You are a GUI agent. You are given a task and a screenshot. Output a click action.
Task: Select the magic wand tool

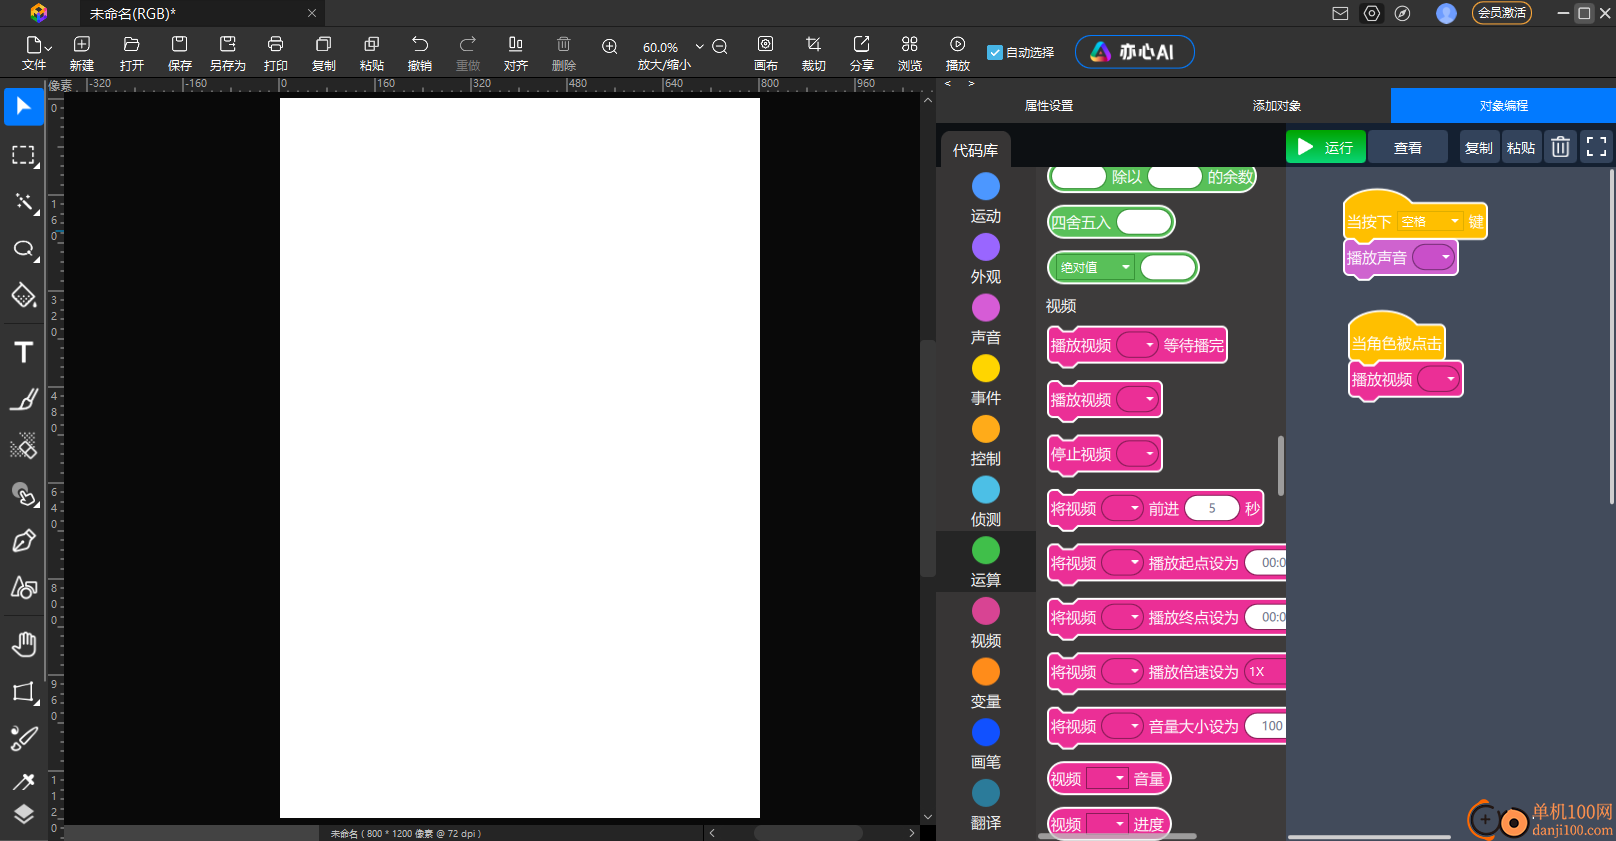pyautogui.click(x=24, y=202)
